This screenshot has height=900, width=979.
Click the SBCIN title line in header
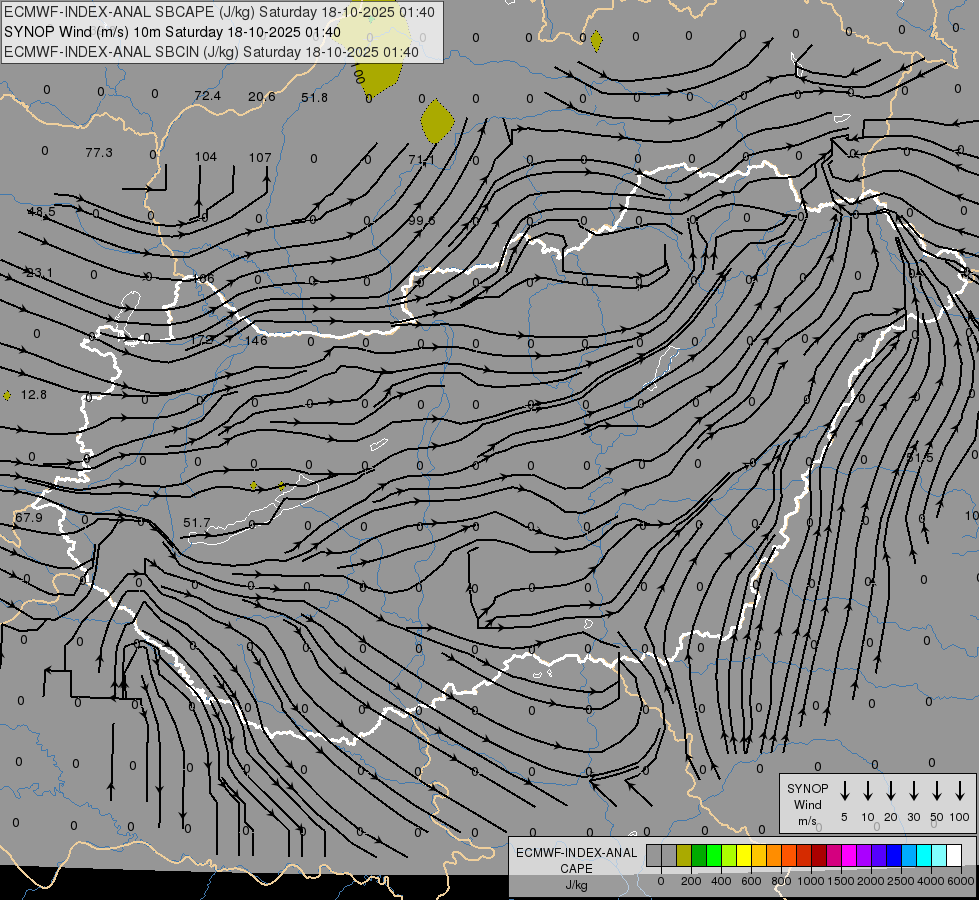pyautogui.click(x=211, y=52)
